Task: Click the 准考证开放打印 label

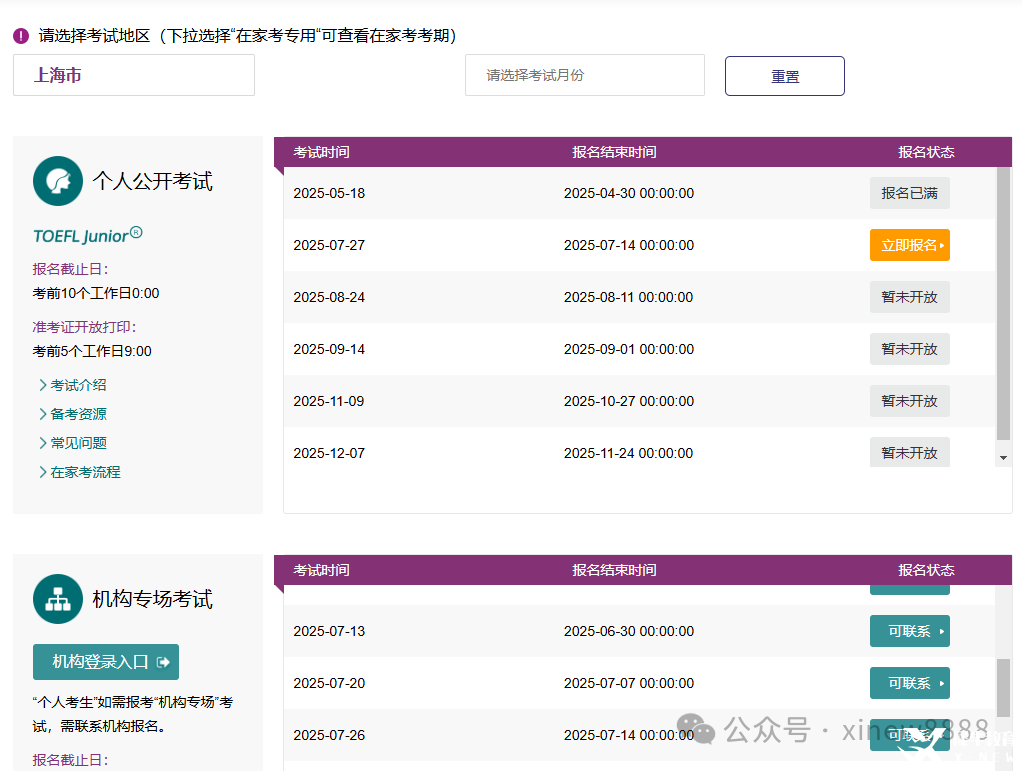Action: (x=85, y=327)
